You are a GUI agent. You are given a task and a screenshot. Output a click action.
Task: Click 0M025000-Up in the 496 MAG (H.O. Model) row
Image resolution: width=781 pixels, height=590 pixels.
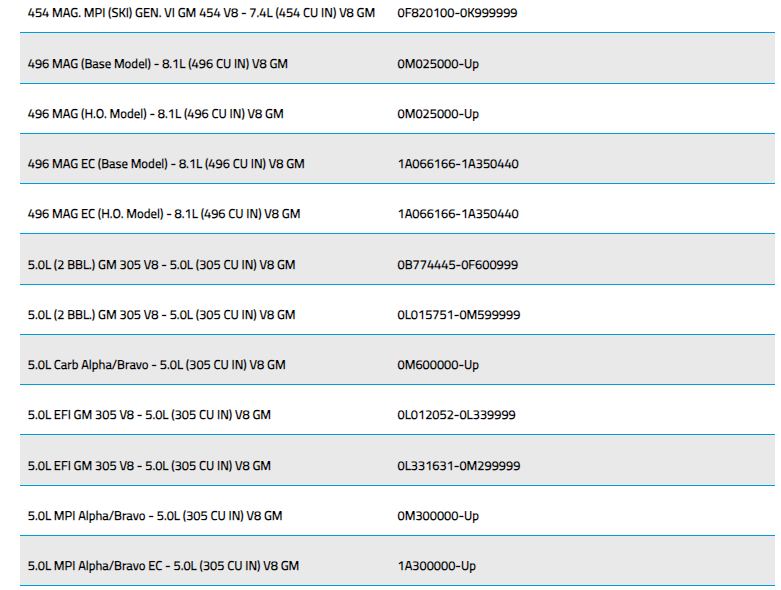click(x=438, y=114)
